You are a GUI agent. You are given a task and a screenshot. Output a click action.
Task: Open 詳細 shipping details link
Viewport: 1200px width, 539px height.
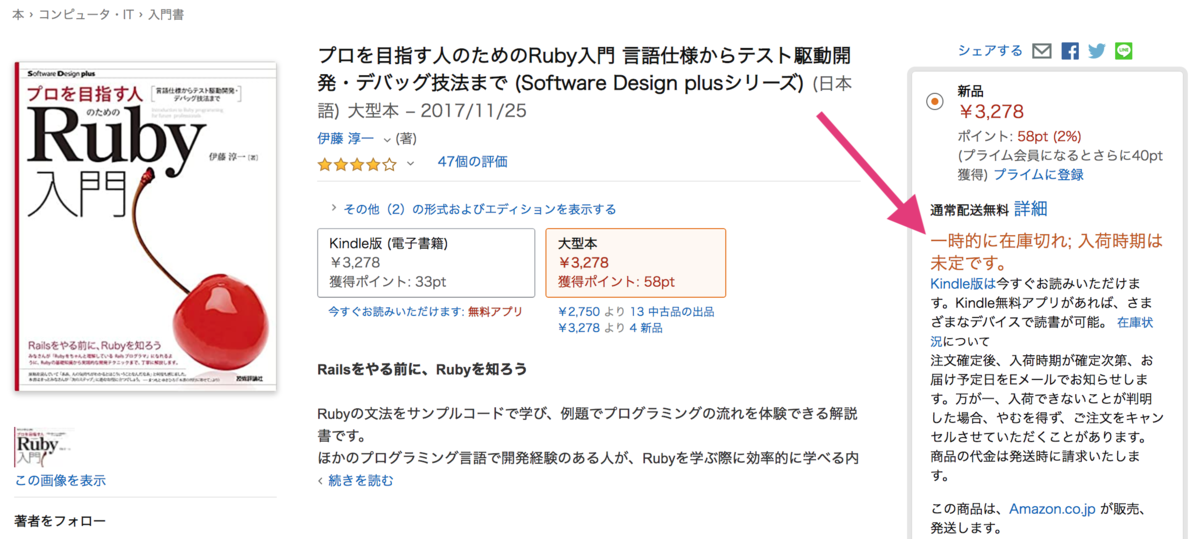point(1031,209)
